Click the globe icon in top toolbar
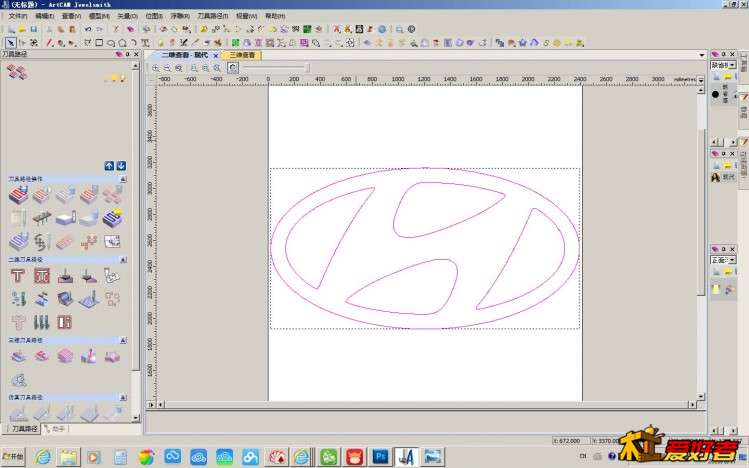749x468 pixels. pos(382,29)
